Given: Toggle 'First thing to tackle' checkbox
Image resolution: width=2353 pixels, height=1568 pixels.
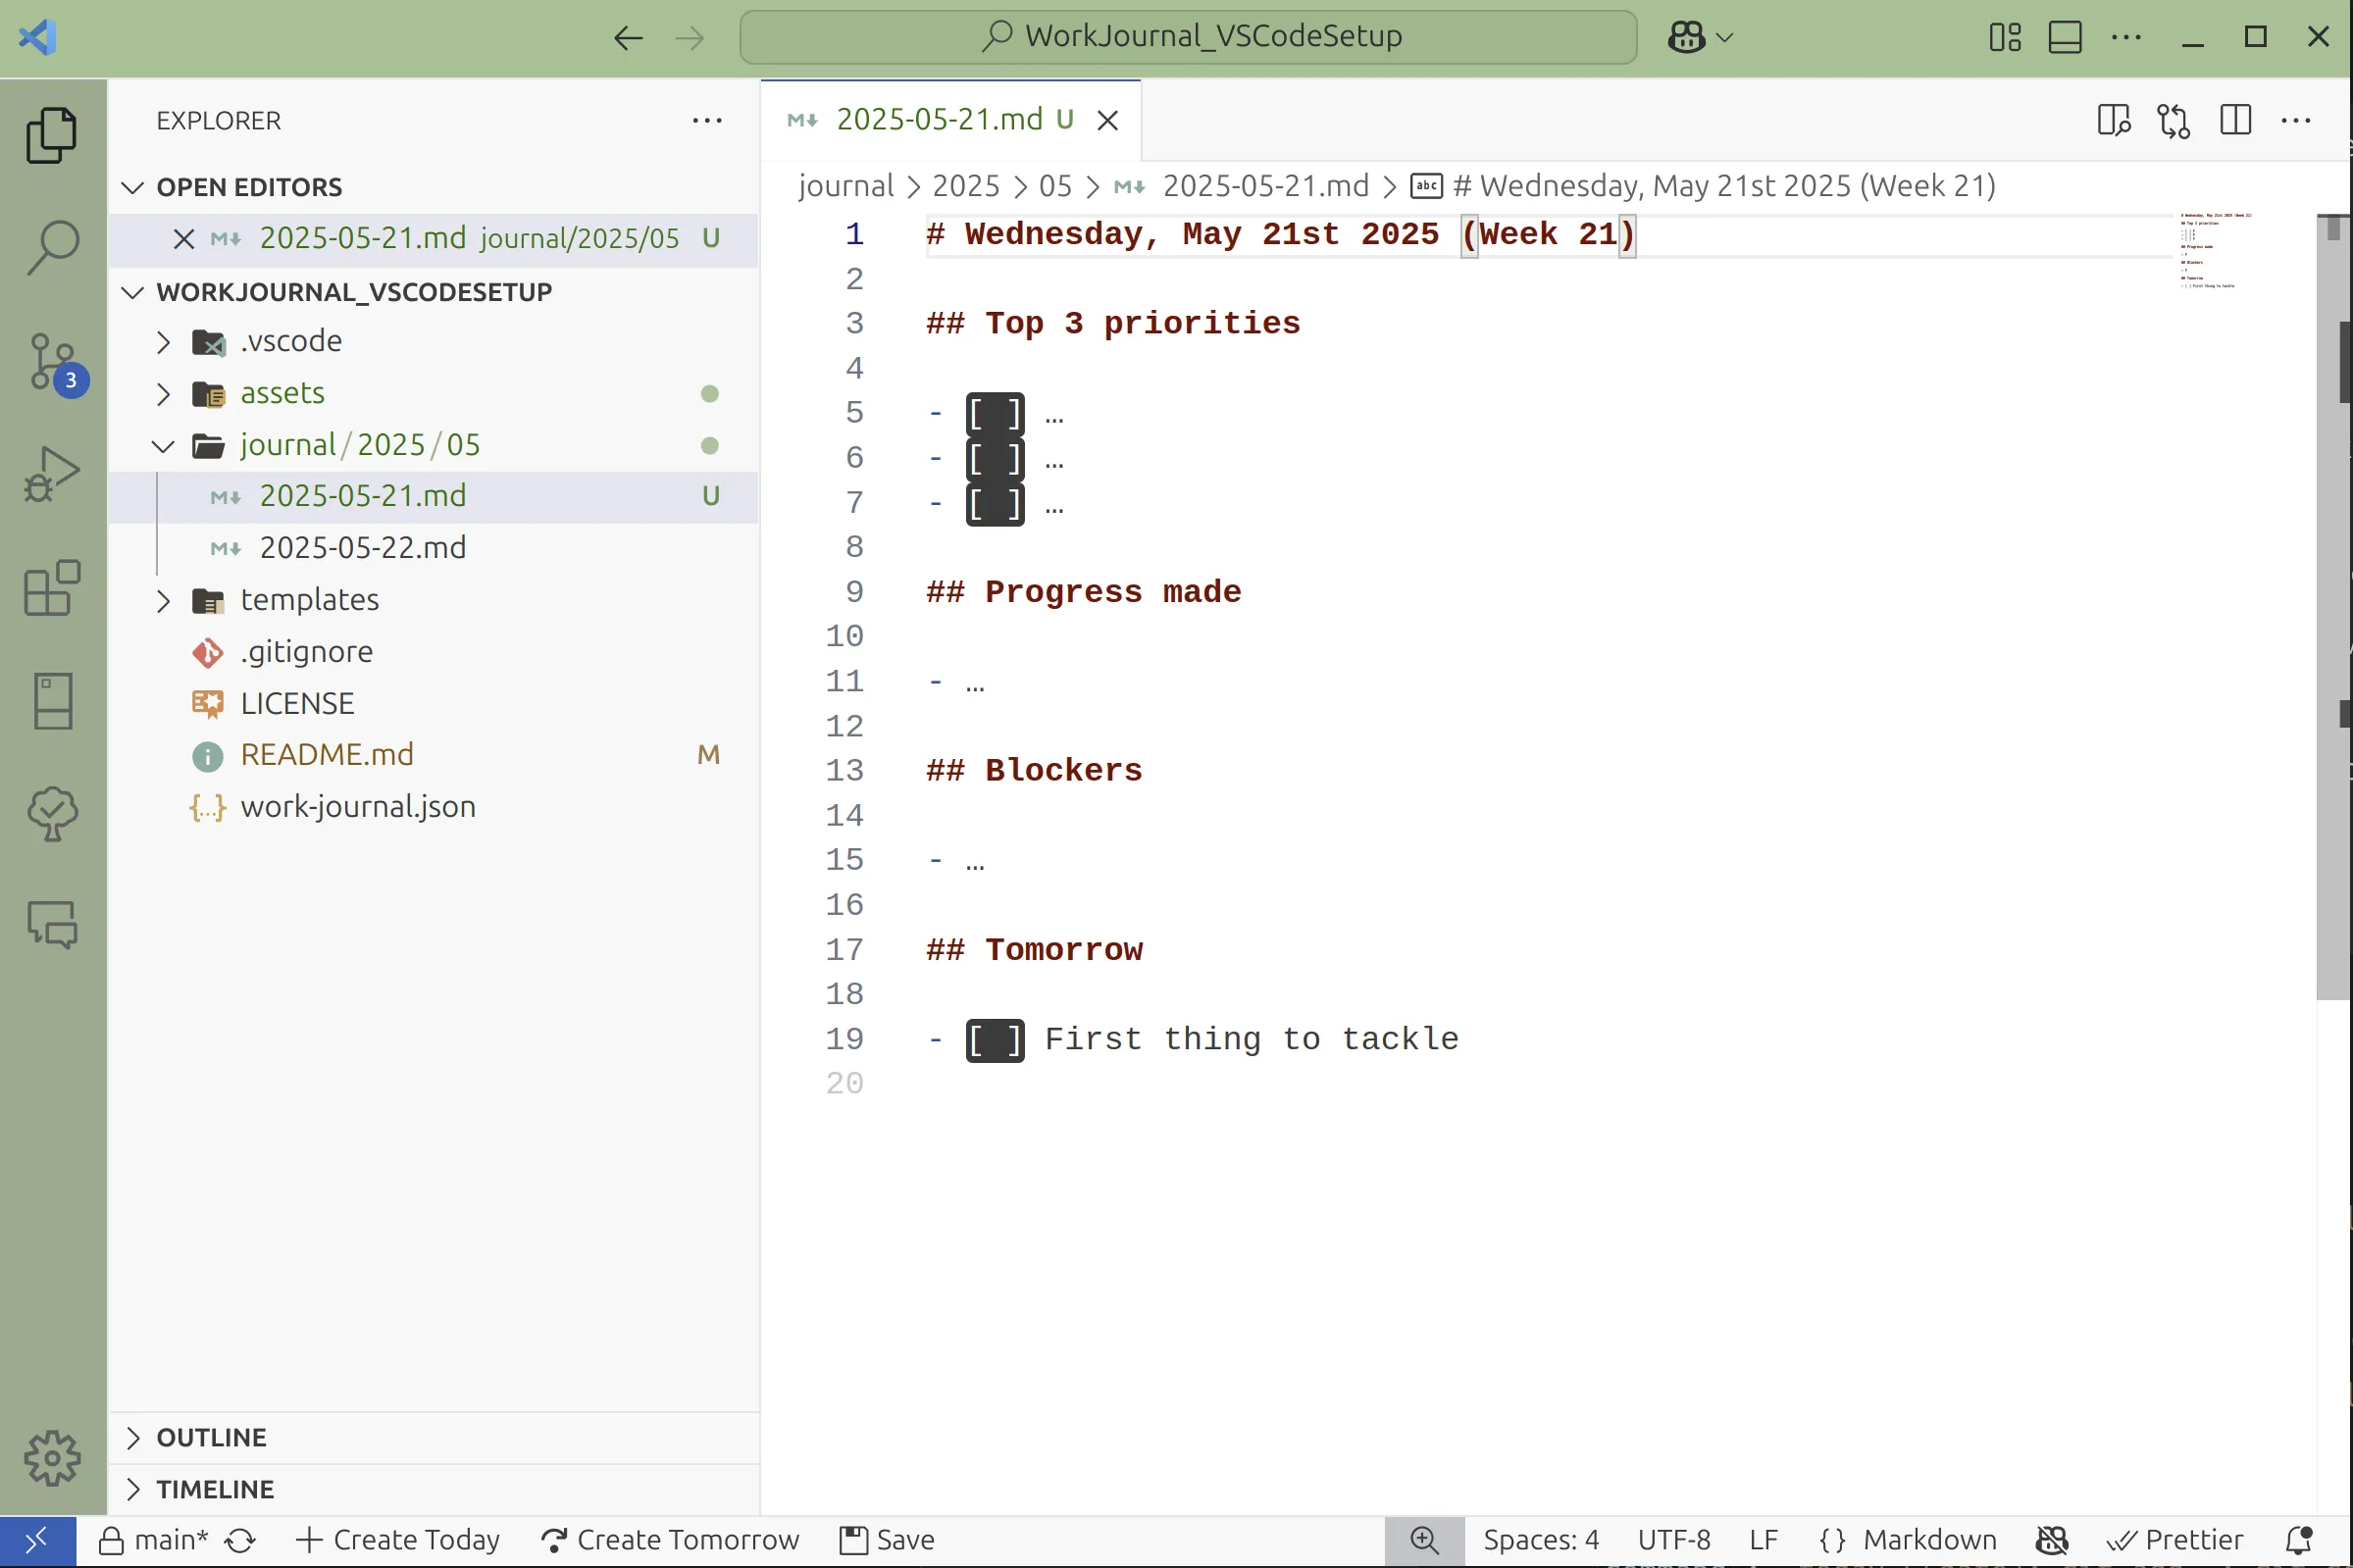Looking at the screenshot, I should pyautogui.click(x=995, y=1040).
